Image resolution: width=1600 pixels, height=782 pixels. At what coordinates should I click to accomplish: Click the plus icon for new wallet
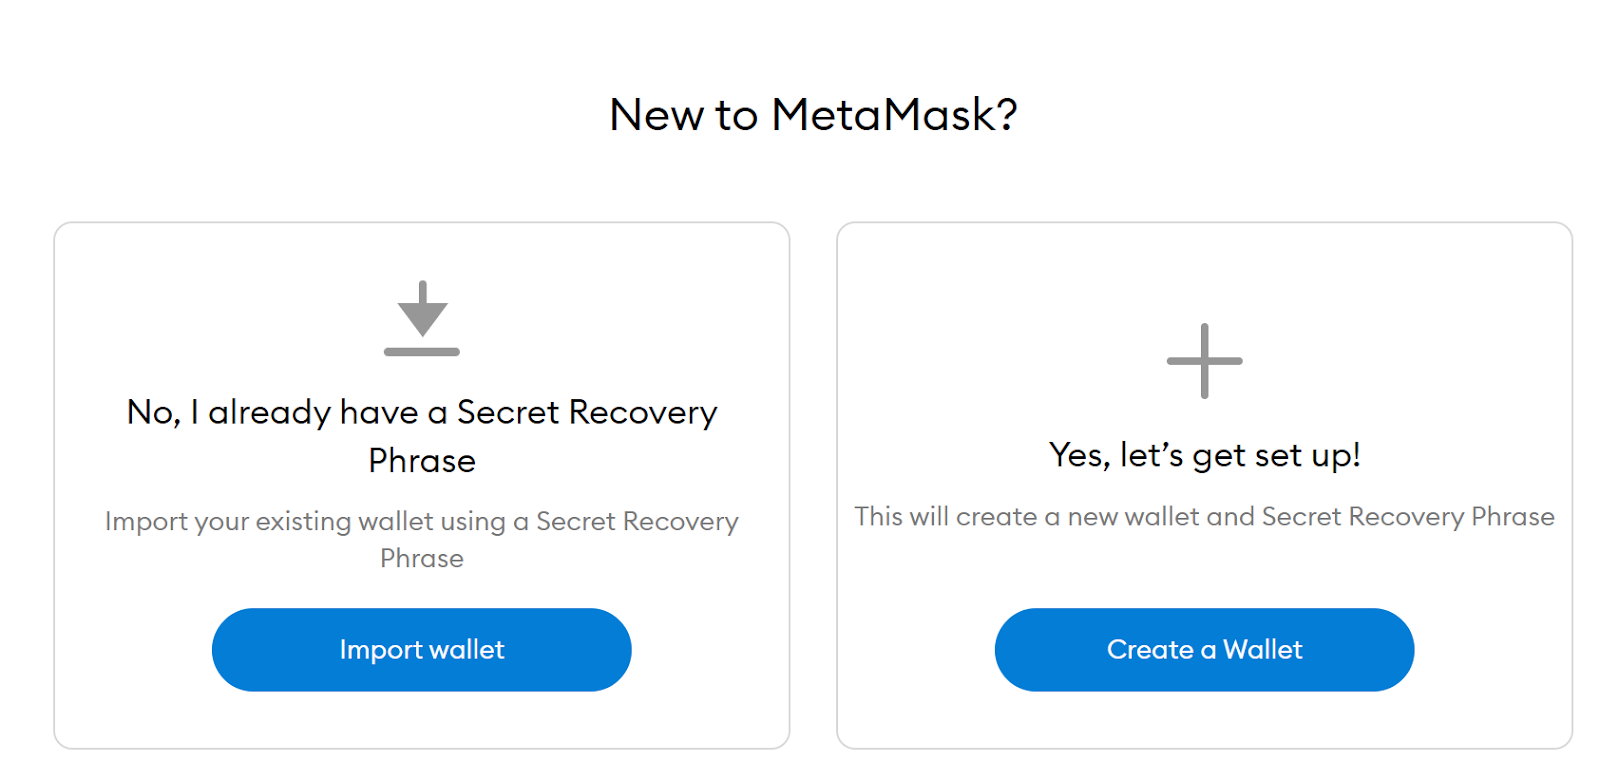pyautogui.click(x=1204, y=361)
